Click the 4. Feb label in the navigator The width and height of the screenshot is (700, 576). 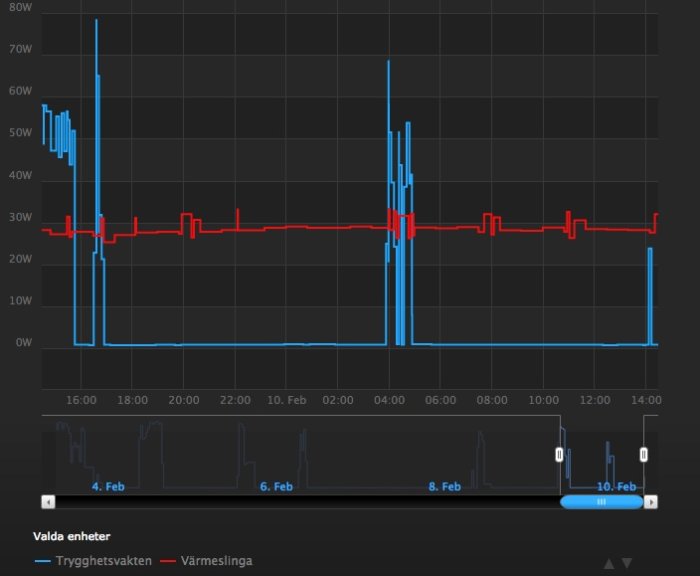(108, 486)
